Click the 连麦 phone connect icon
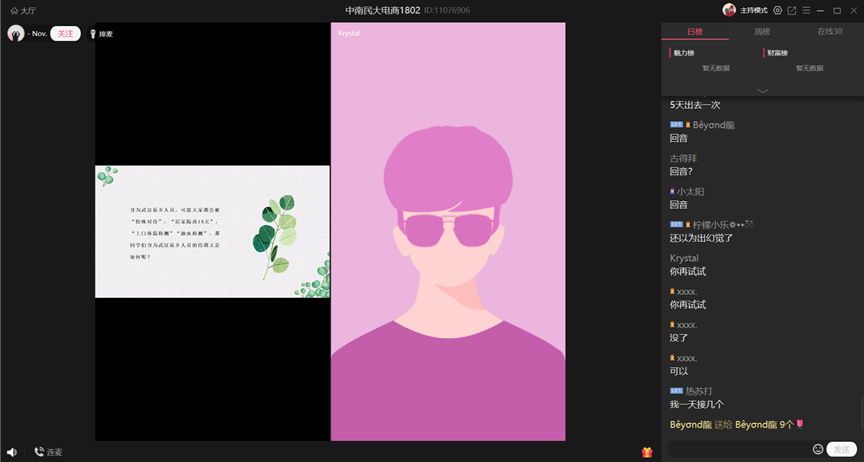The image size is (864, 462). pyautogui.click(x=40, y=452)
